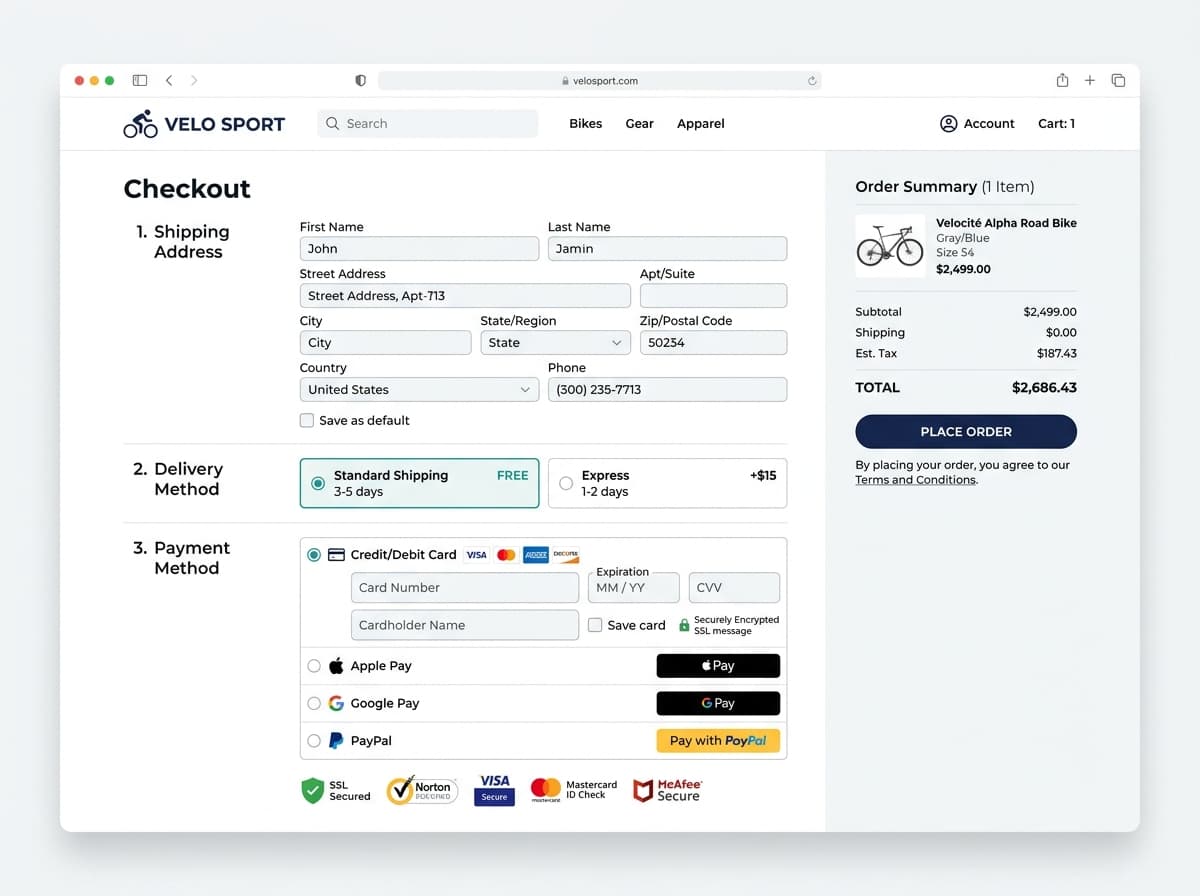Click the Place Order button
The image size is (1200, 896).
tap(966, 432)
